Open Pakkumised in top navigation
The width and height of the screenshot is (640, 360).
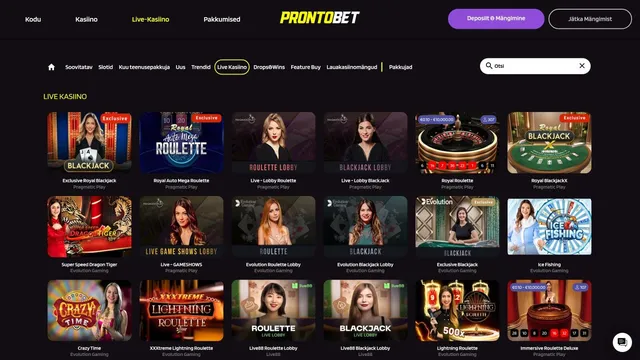[222, 19]
